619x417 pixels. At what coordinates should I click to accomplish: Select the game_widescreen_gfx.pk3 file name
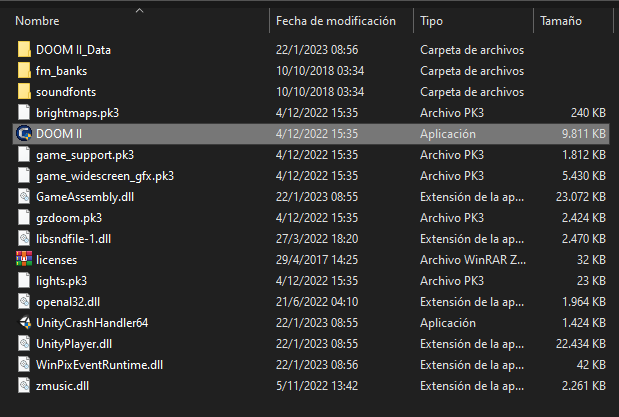click(104, 176)
